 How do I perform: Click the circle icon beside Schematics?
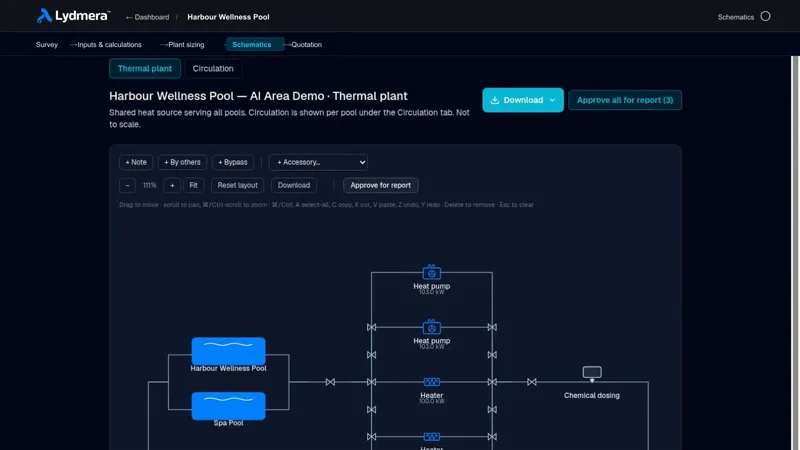pos(765,16)
